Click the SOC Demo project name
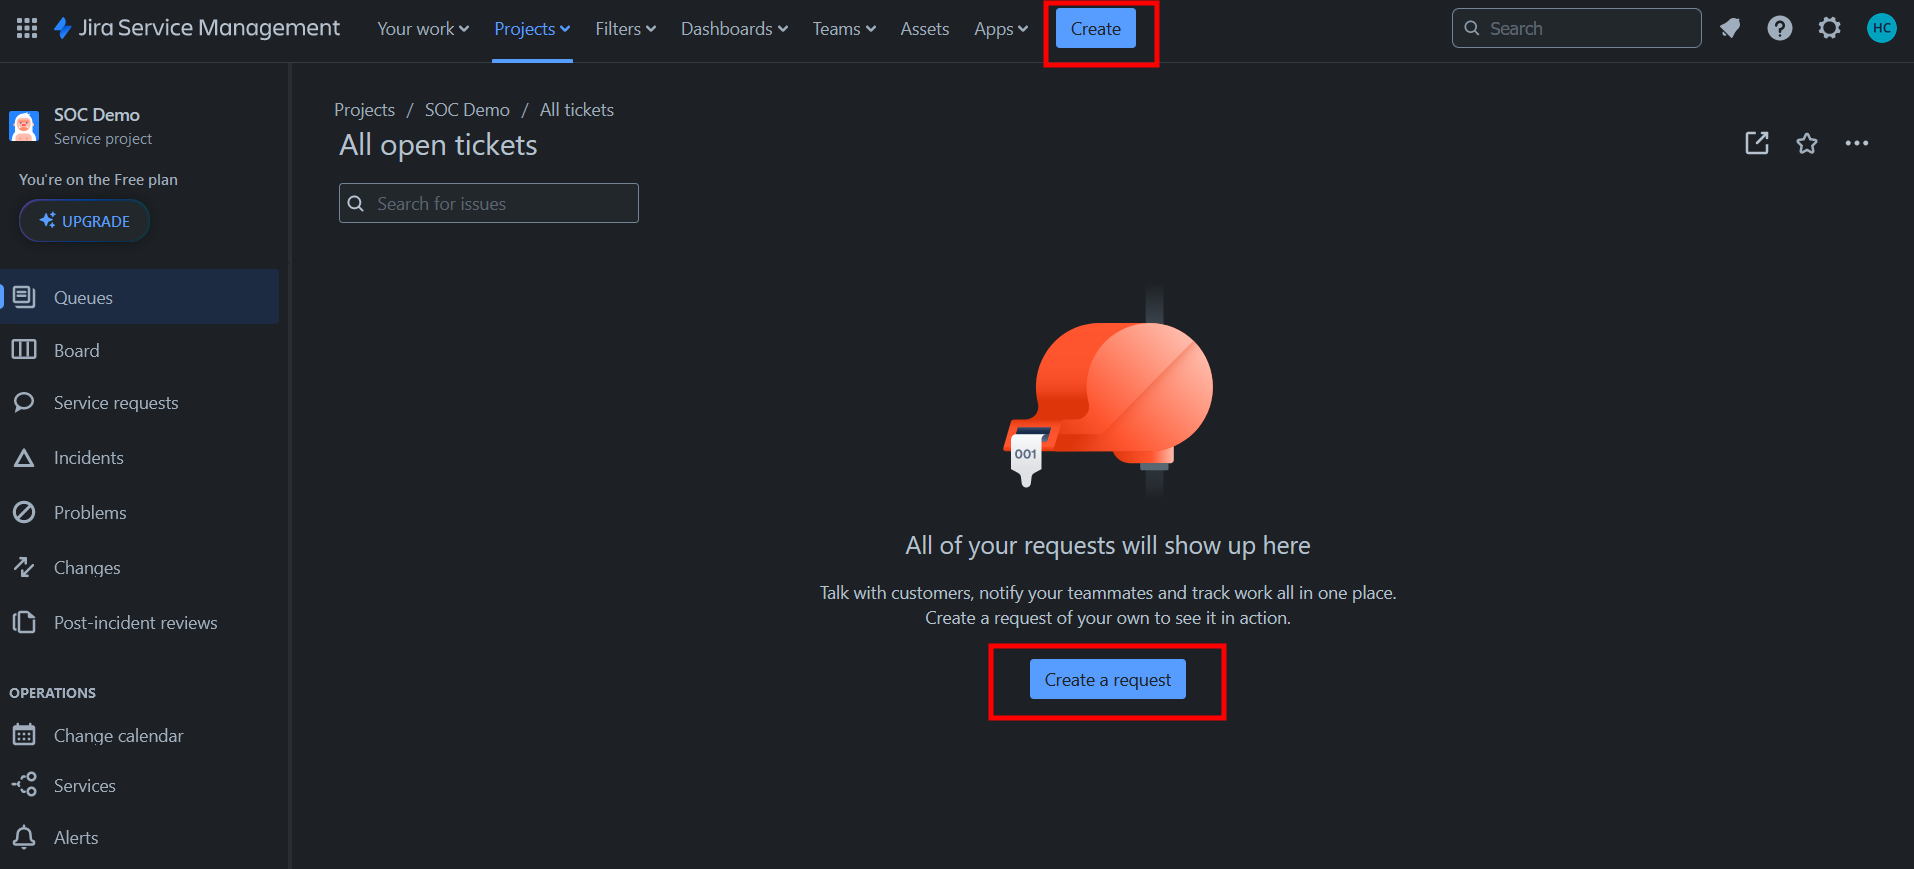Screen dimensions: 1914x869 pos(97,115)
